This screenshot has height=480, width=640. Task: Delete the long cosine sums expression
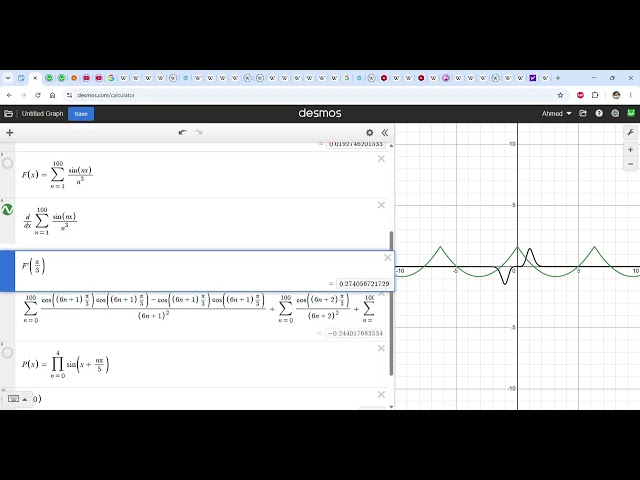point(381,293)
